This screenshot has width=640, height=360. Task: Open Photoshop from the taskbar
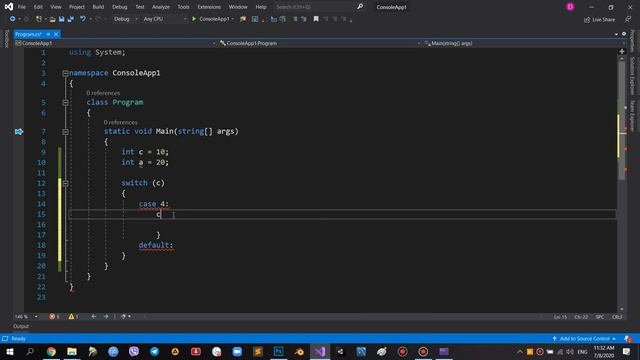[279, 351]
